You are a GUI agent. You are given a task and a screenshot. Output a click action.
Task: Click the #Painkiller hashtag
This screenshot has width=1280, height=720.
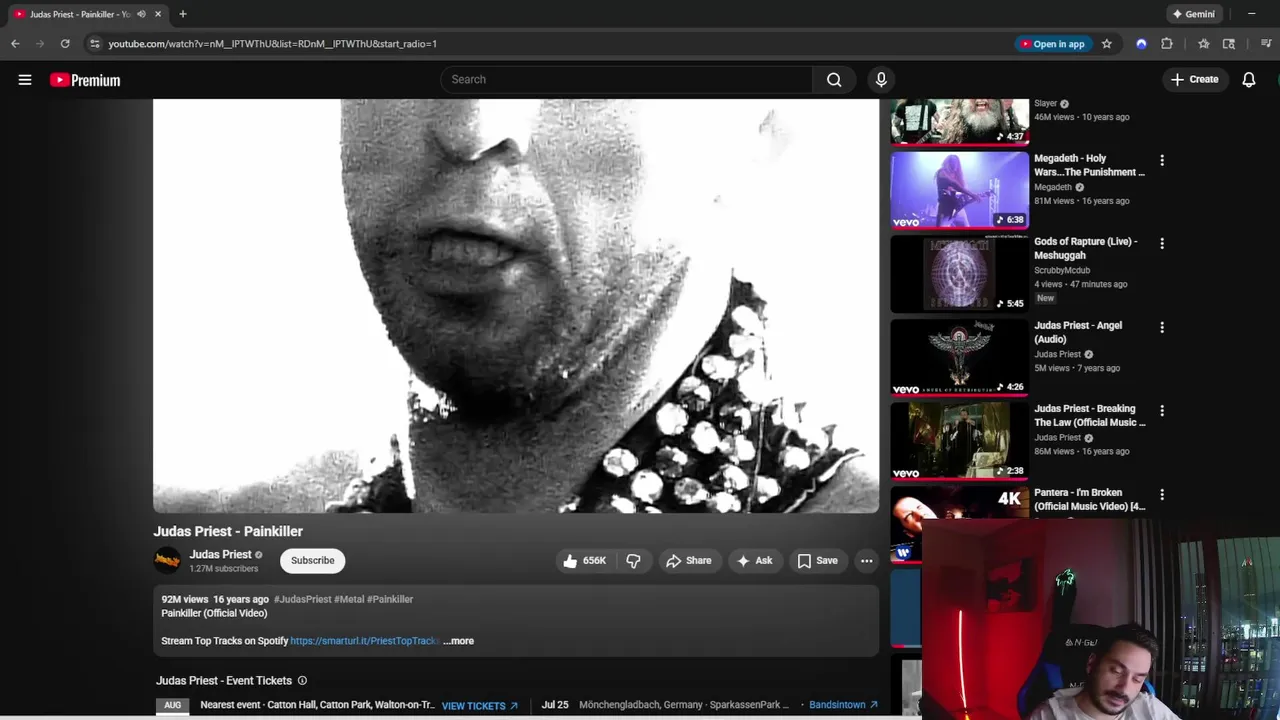[390, 599]
